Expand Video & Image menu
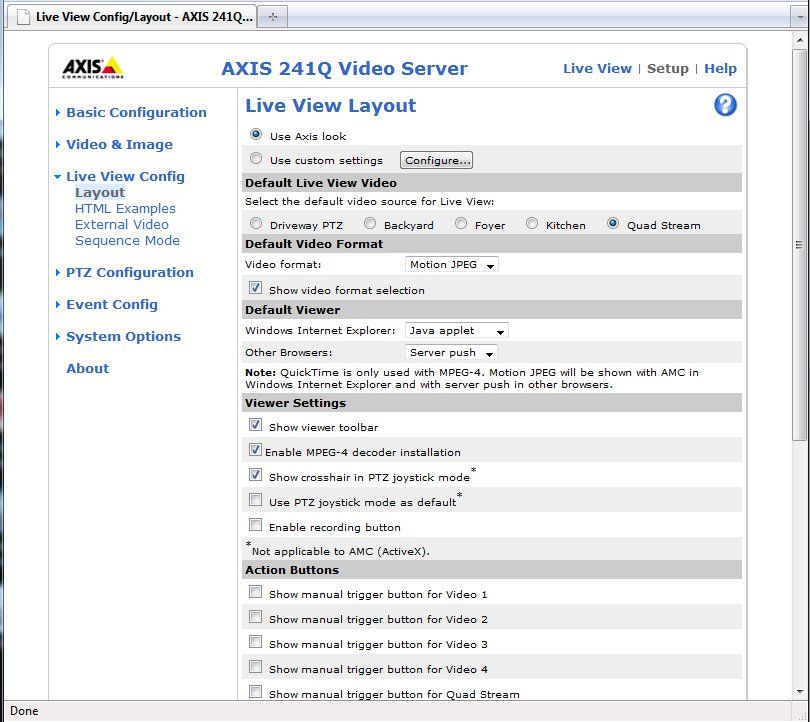This screenshot has height=722, width=810. [x=119, y=145]
